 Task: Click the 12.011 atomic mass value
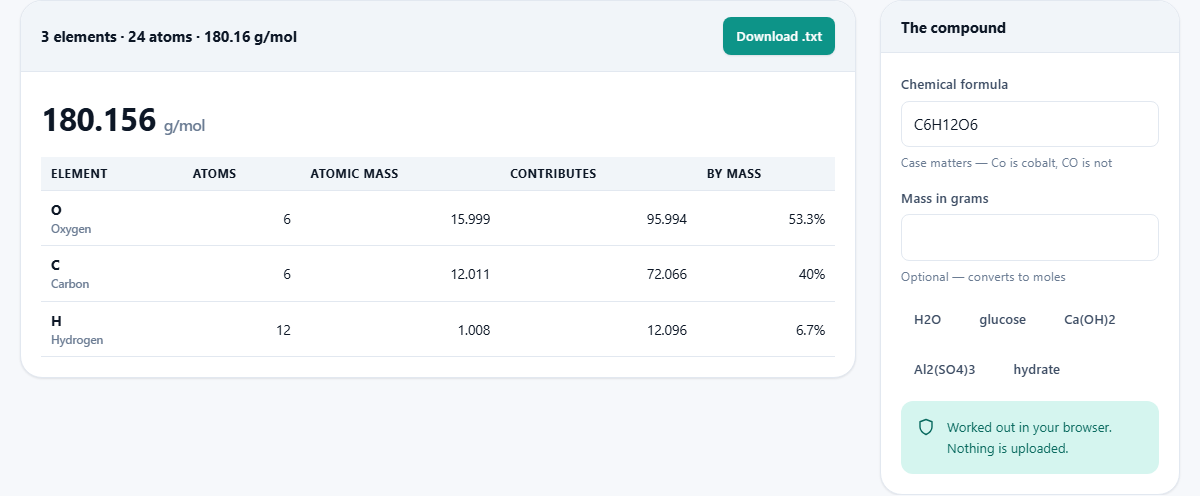[470, 274]
